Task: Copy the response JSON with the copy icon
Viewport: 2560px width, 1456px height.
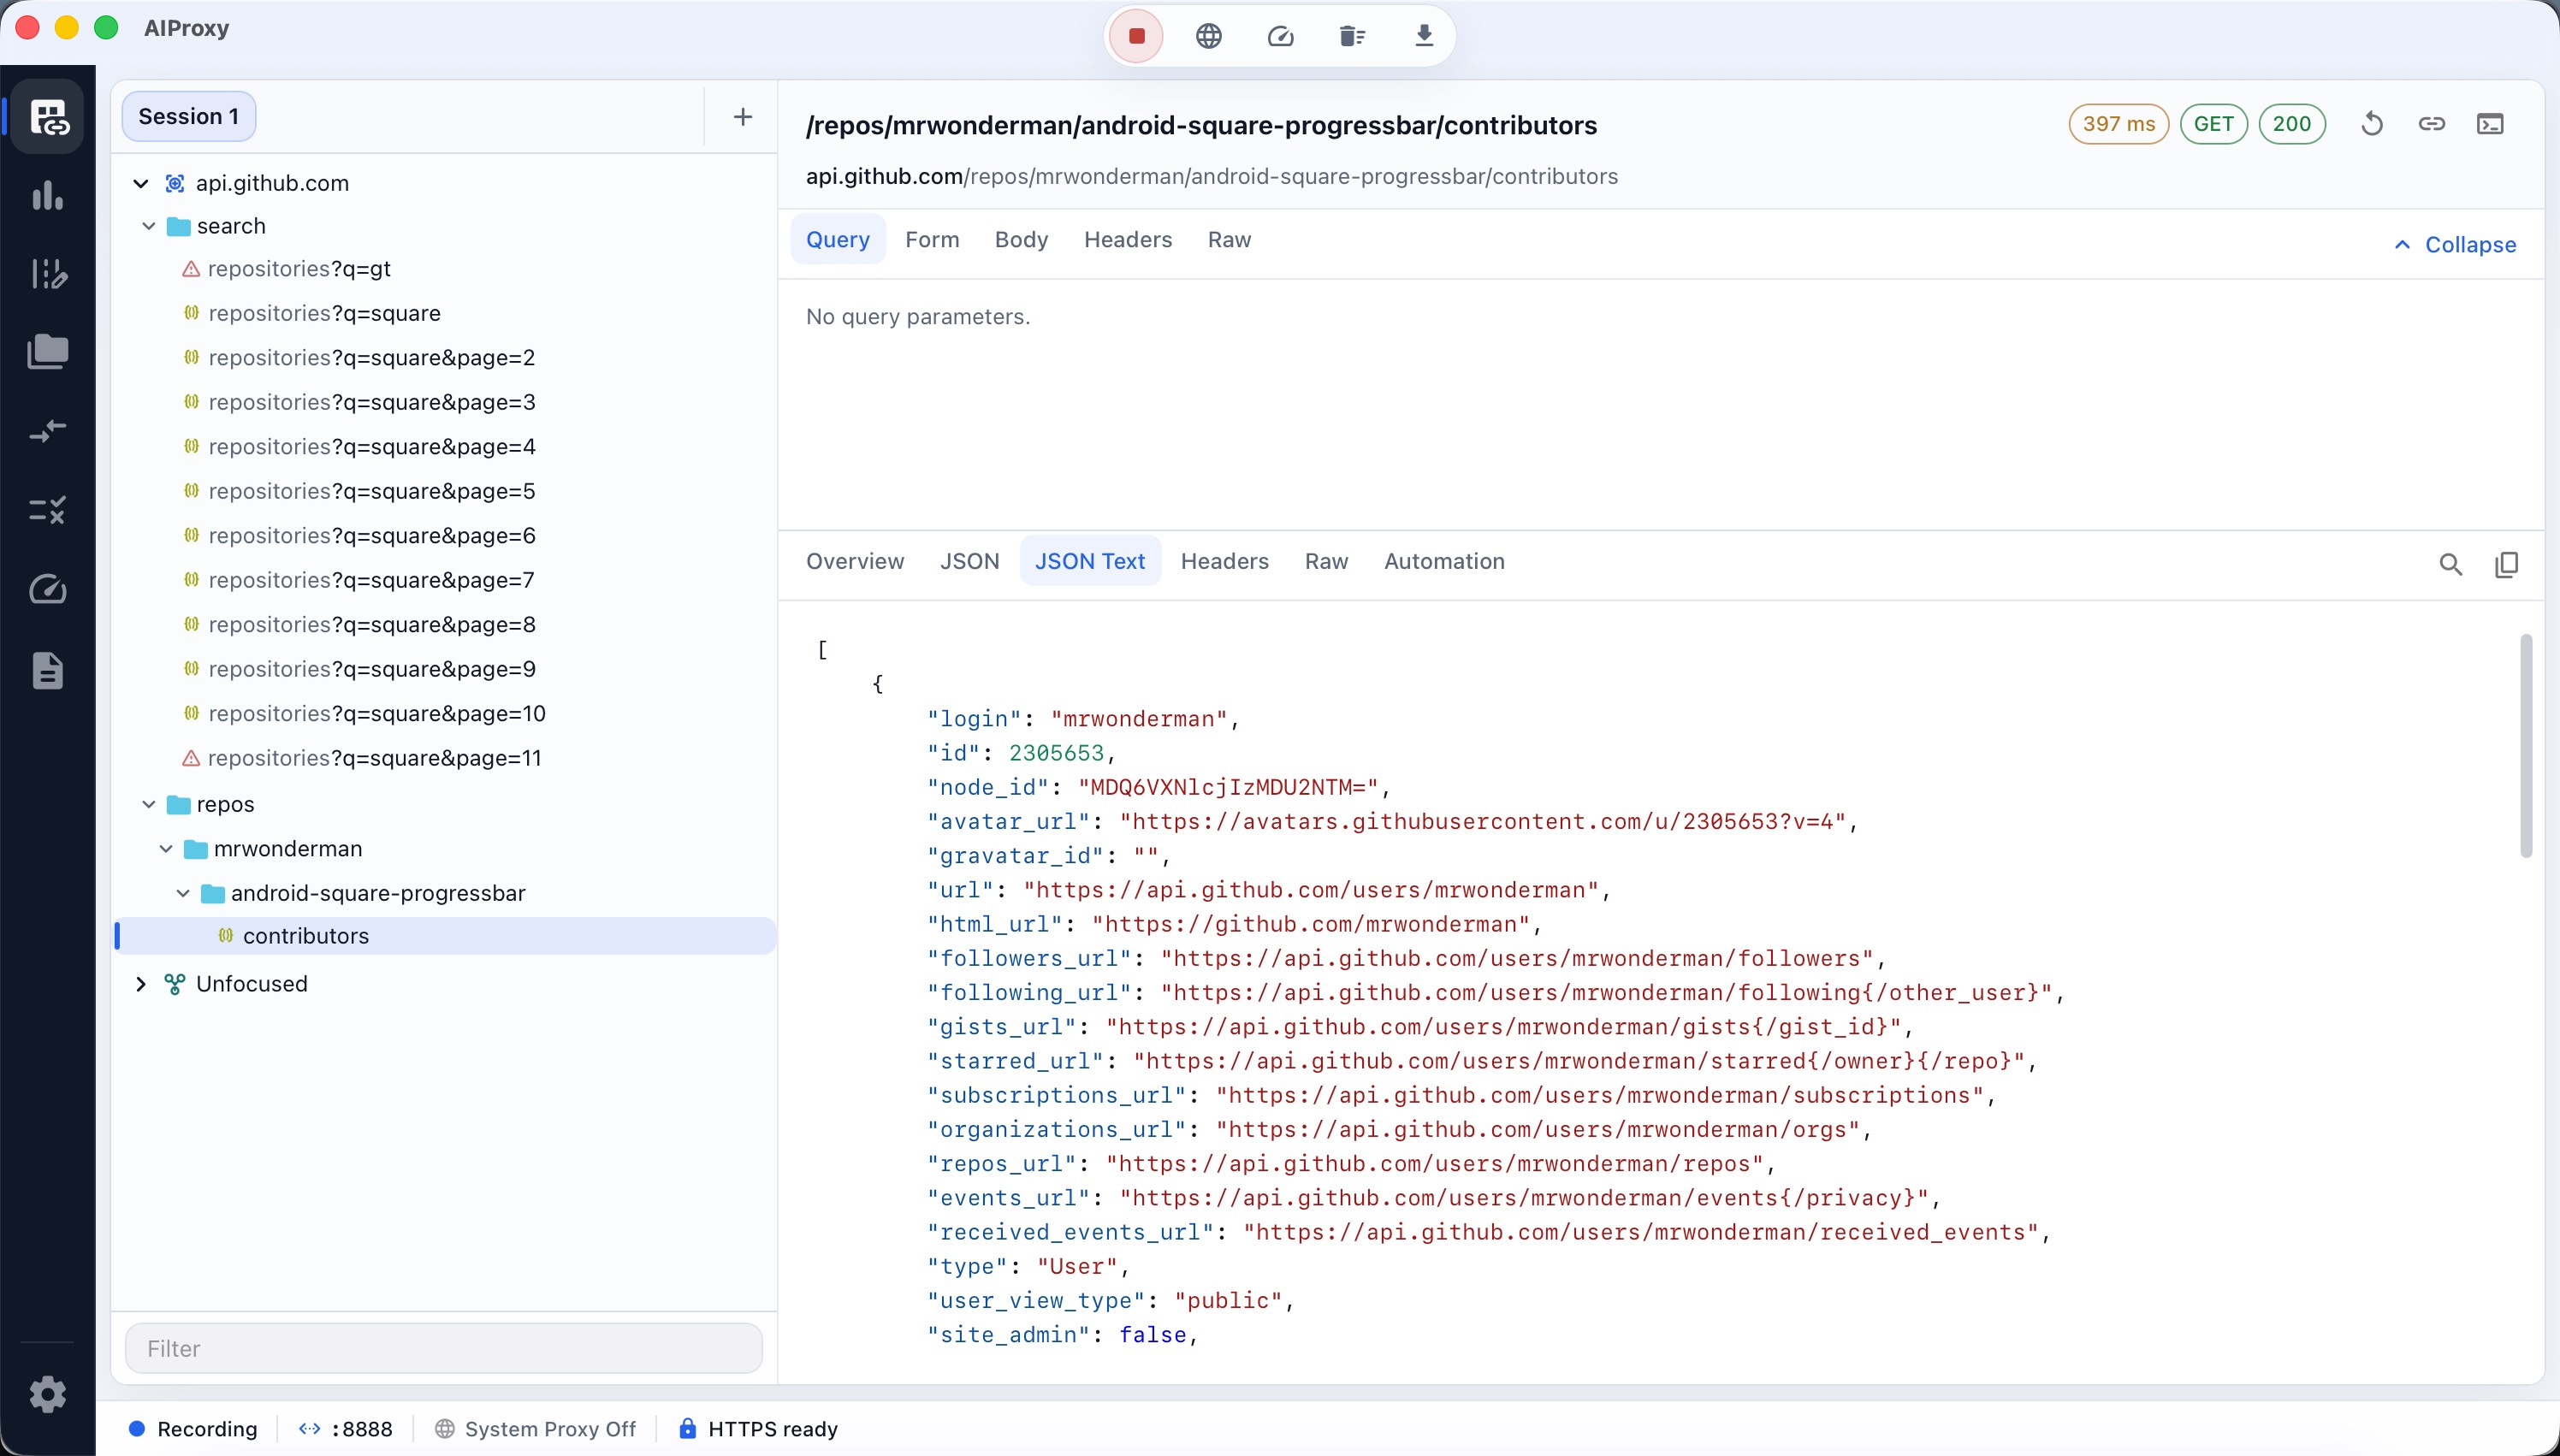Action: coord(2506,564)
